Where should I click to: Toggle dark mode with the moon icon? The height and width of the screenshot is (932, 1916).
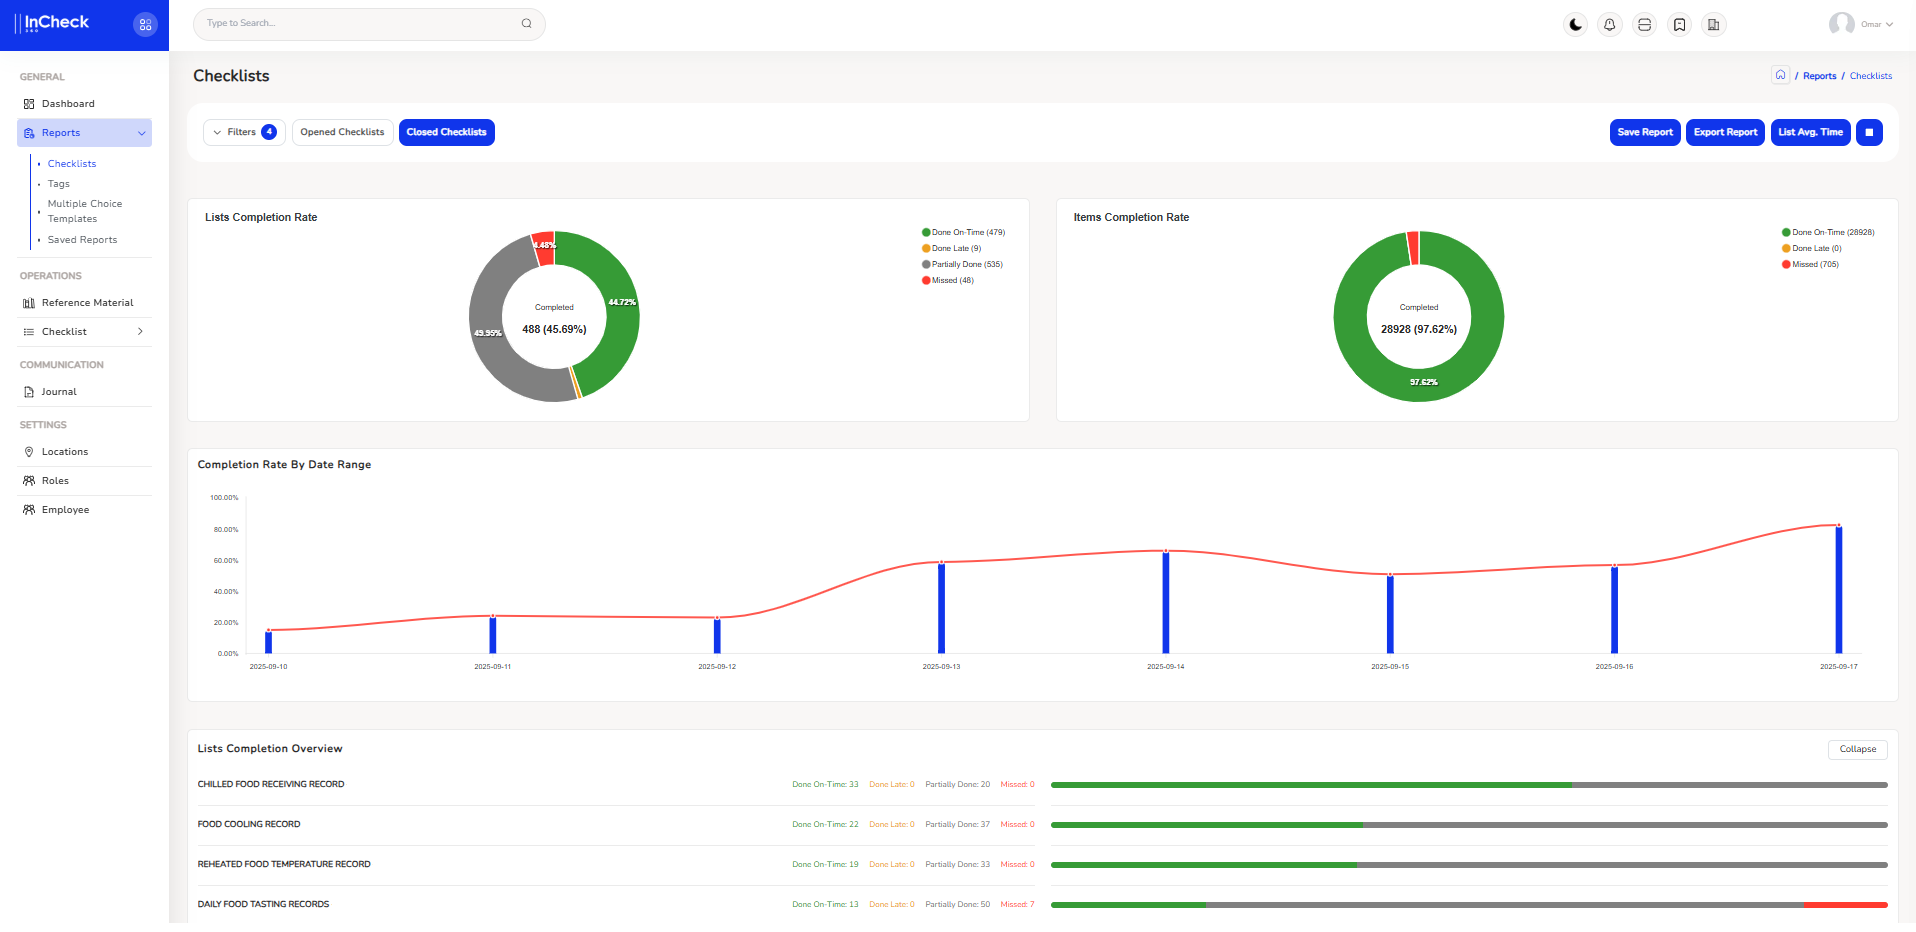pyautogui.click(x=1575, y=25)
